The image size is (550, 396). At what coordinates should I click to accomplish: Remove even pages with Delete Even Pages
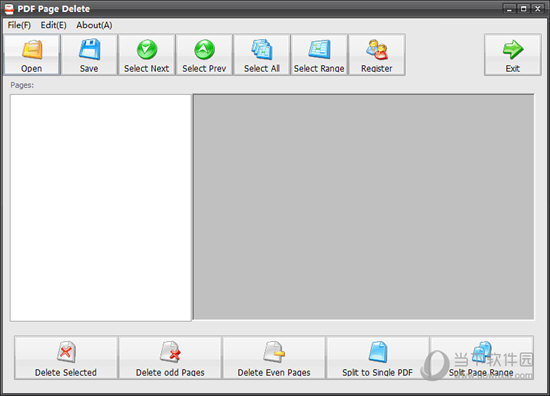(x=274, y=358)
